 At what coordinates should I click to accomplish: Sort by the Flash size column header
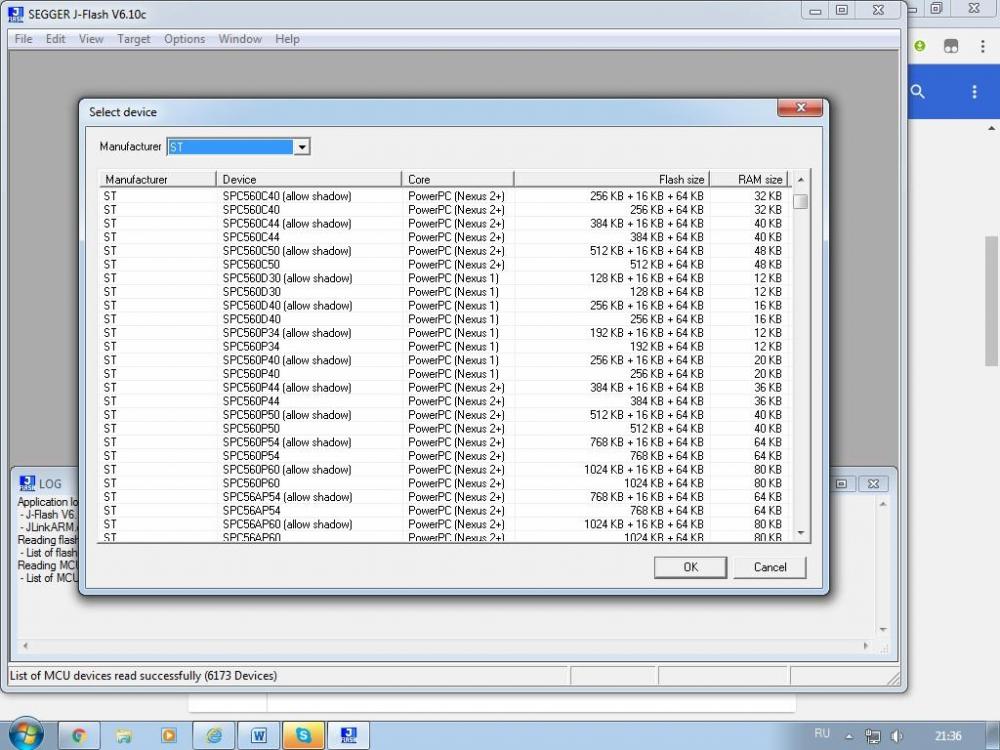click(612, 179)
